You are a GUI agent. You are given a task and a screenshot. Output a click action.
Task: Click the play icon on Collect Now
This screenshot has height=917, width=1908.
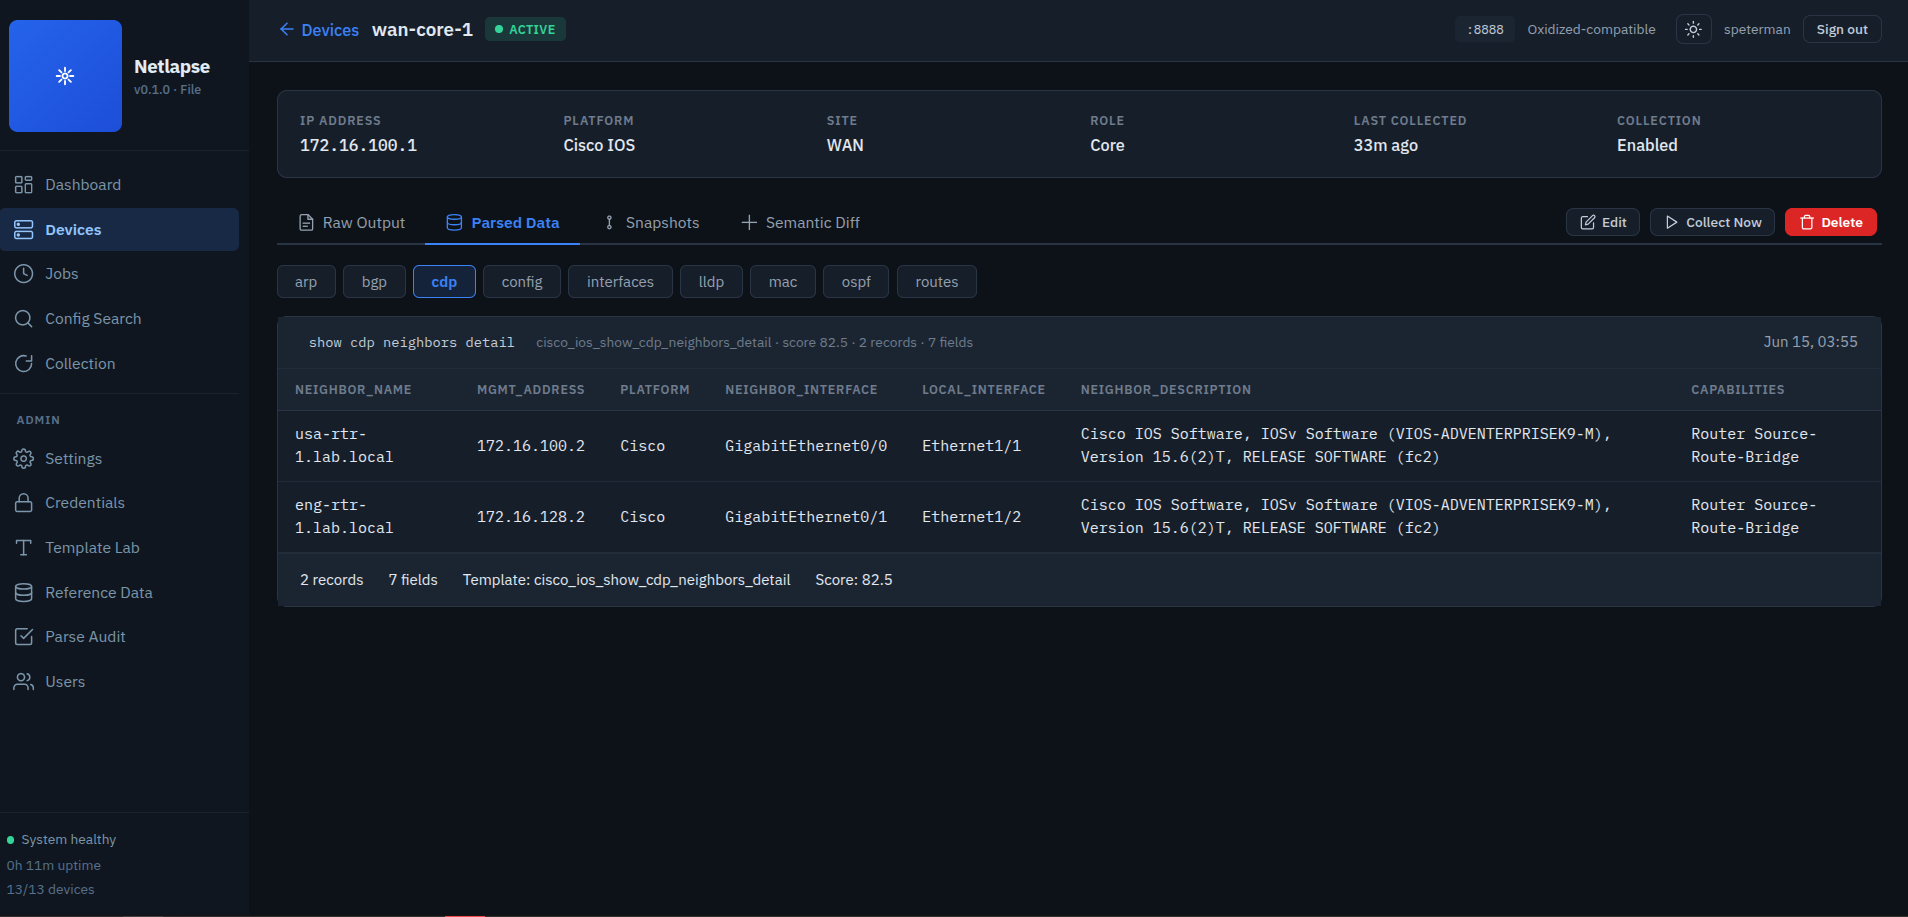tap(1672, 223)
